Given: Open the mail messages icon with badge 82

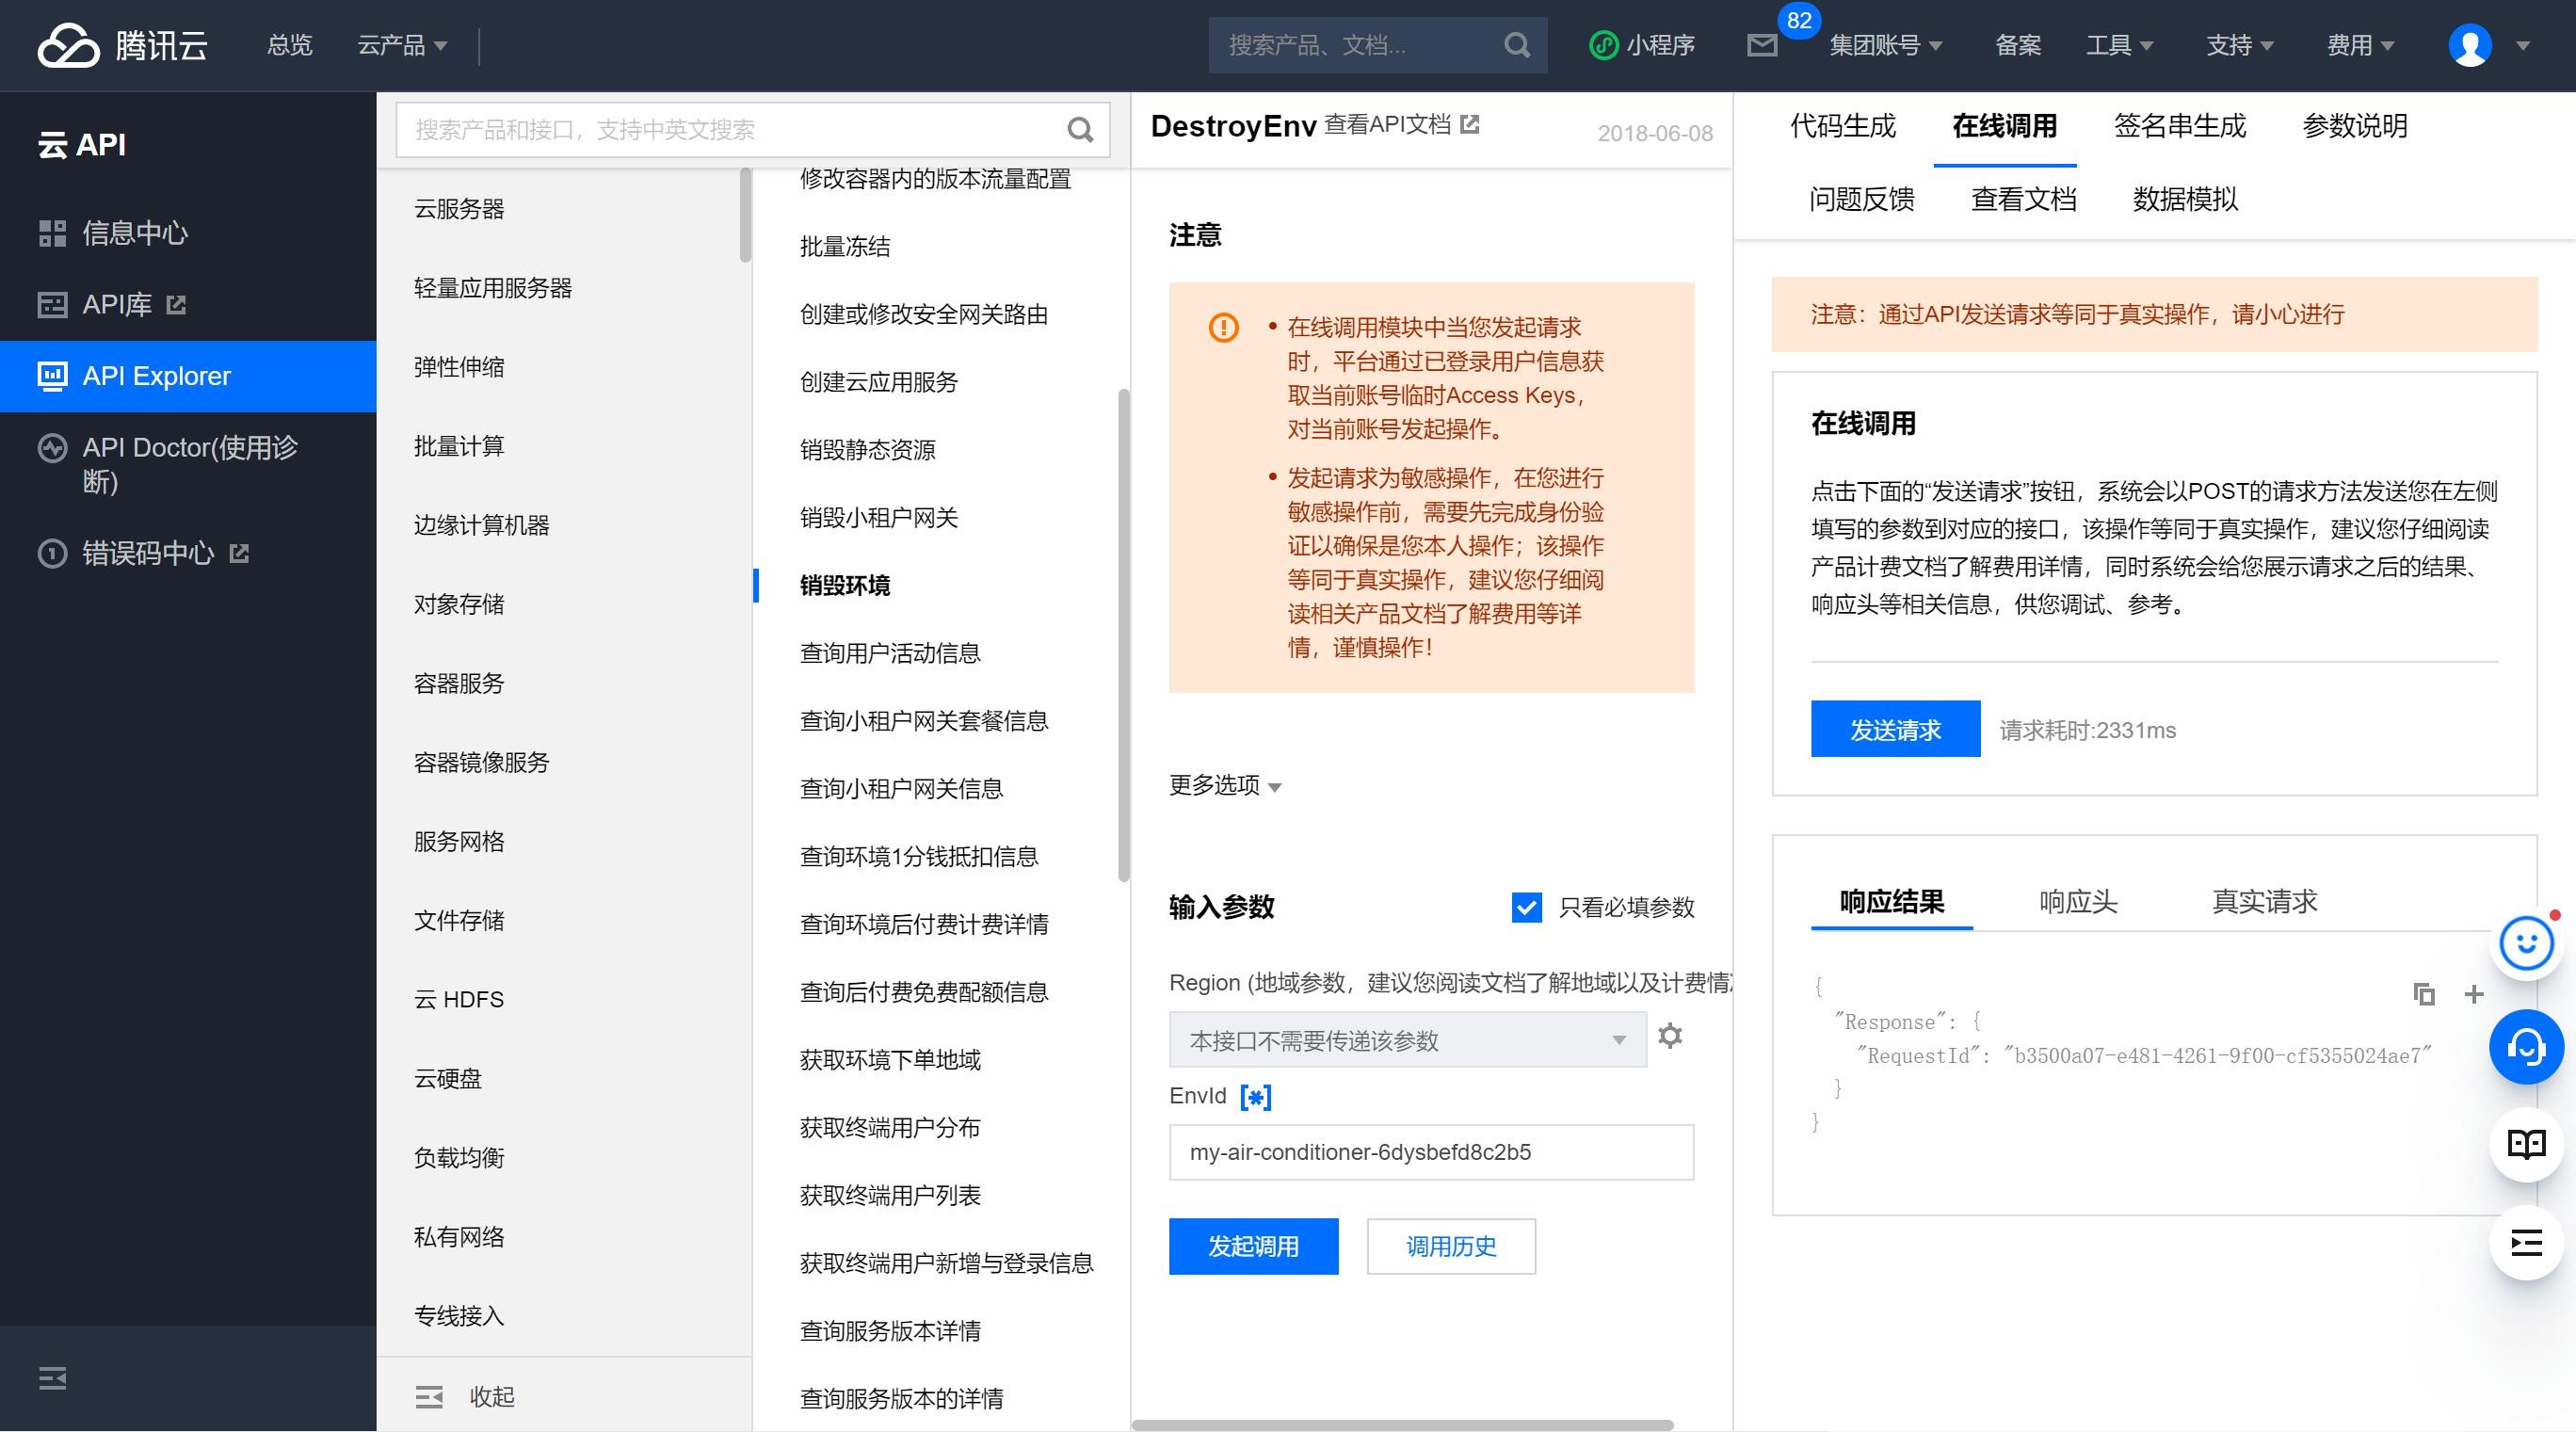Looking at the screenshot, I should [x=1762, y=45].
